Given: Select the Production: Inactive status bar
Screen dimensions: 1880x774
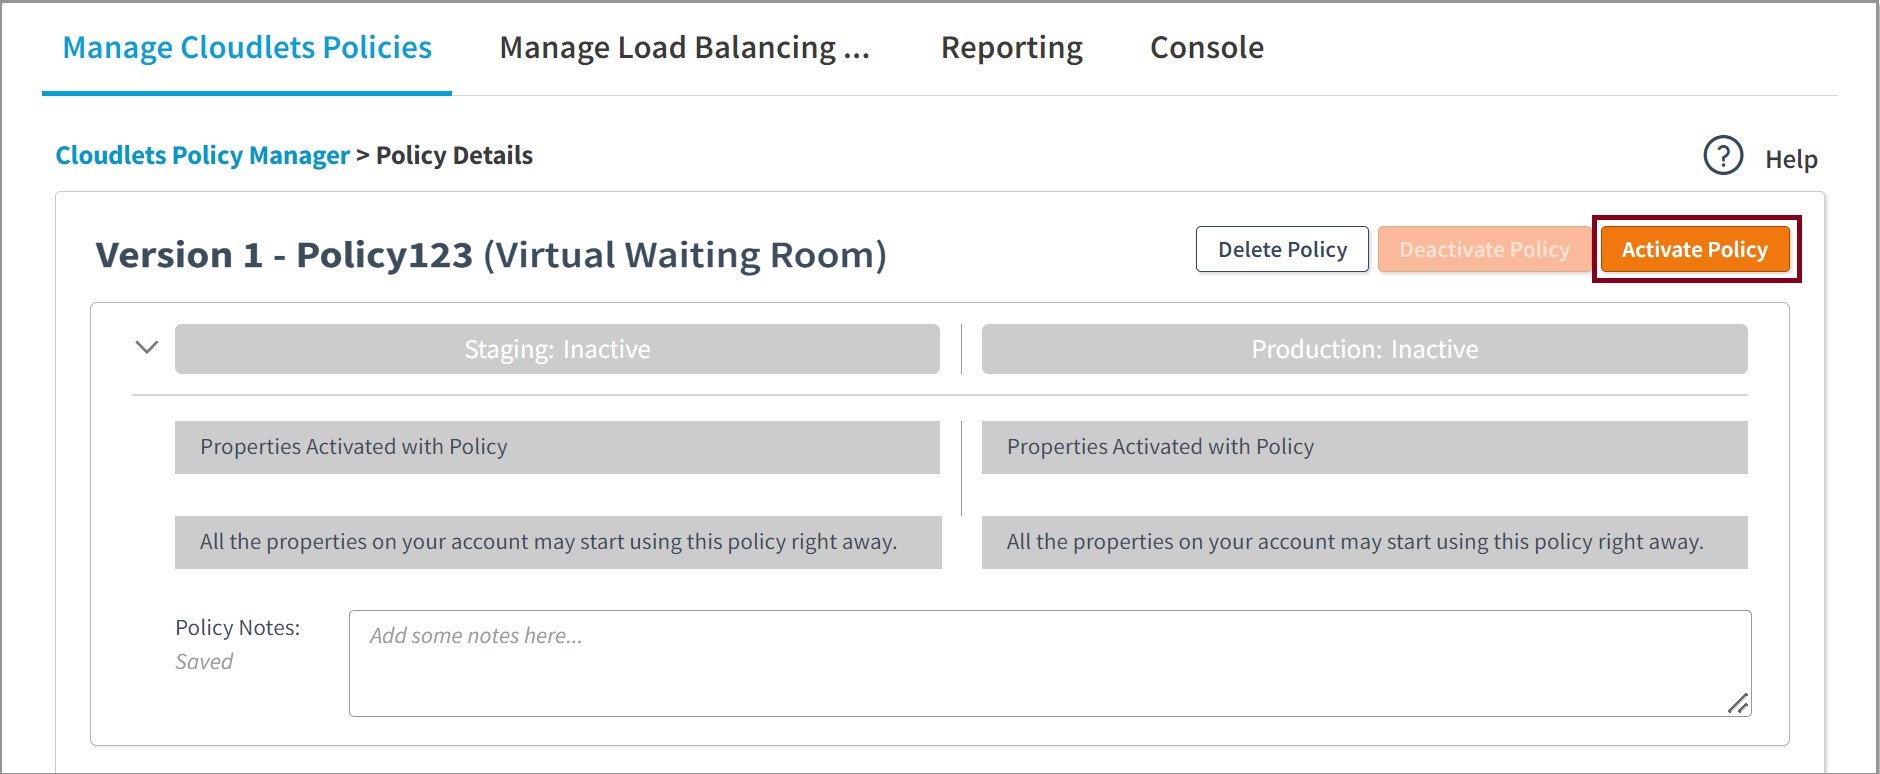Looking at the screenshot, I should point(1364,349).
